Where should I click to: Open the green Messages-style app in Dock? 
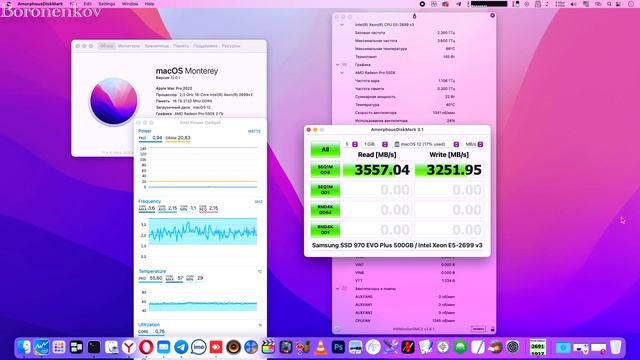460,347
